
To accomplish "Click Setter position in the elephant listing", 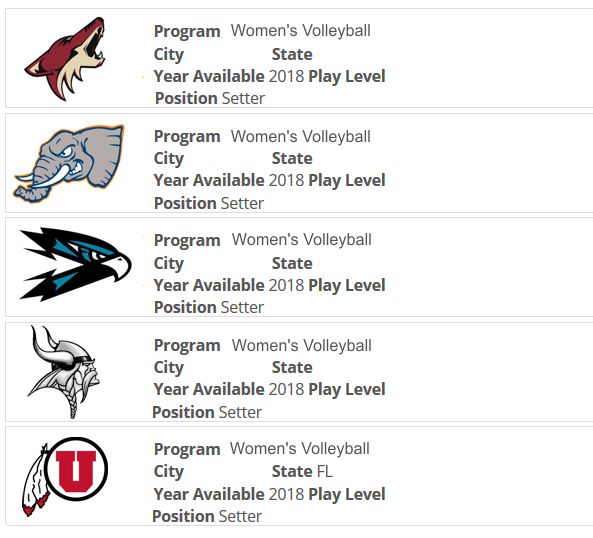I will tap(242, 203).
